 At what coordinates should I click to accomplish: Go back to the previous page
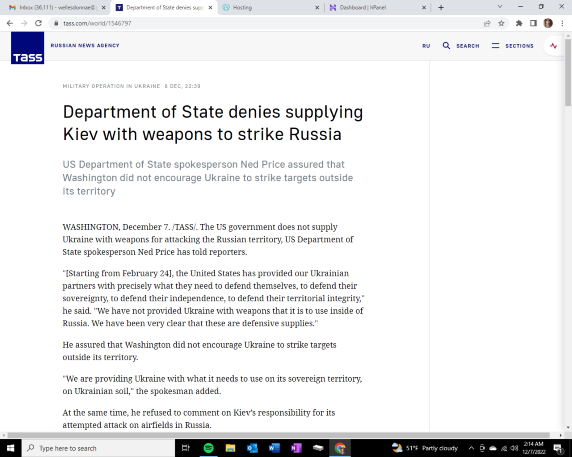pyautogui.click(x=10, y=23)
